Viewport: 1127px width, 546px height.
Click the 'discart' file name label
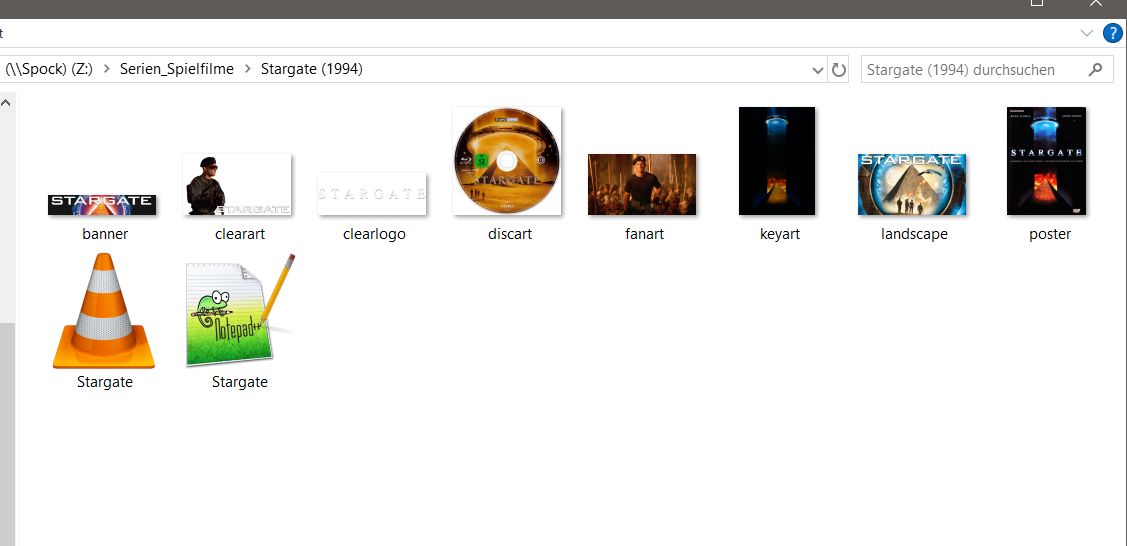tap(510, 234)
